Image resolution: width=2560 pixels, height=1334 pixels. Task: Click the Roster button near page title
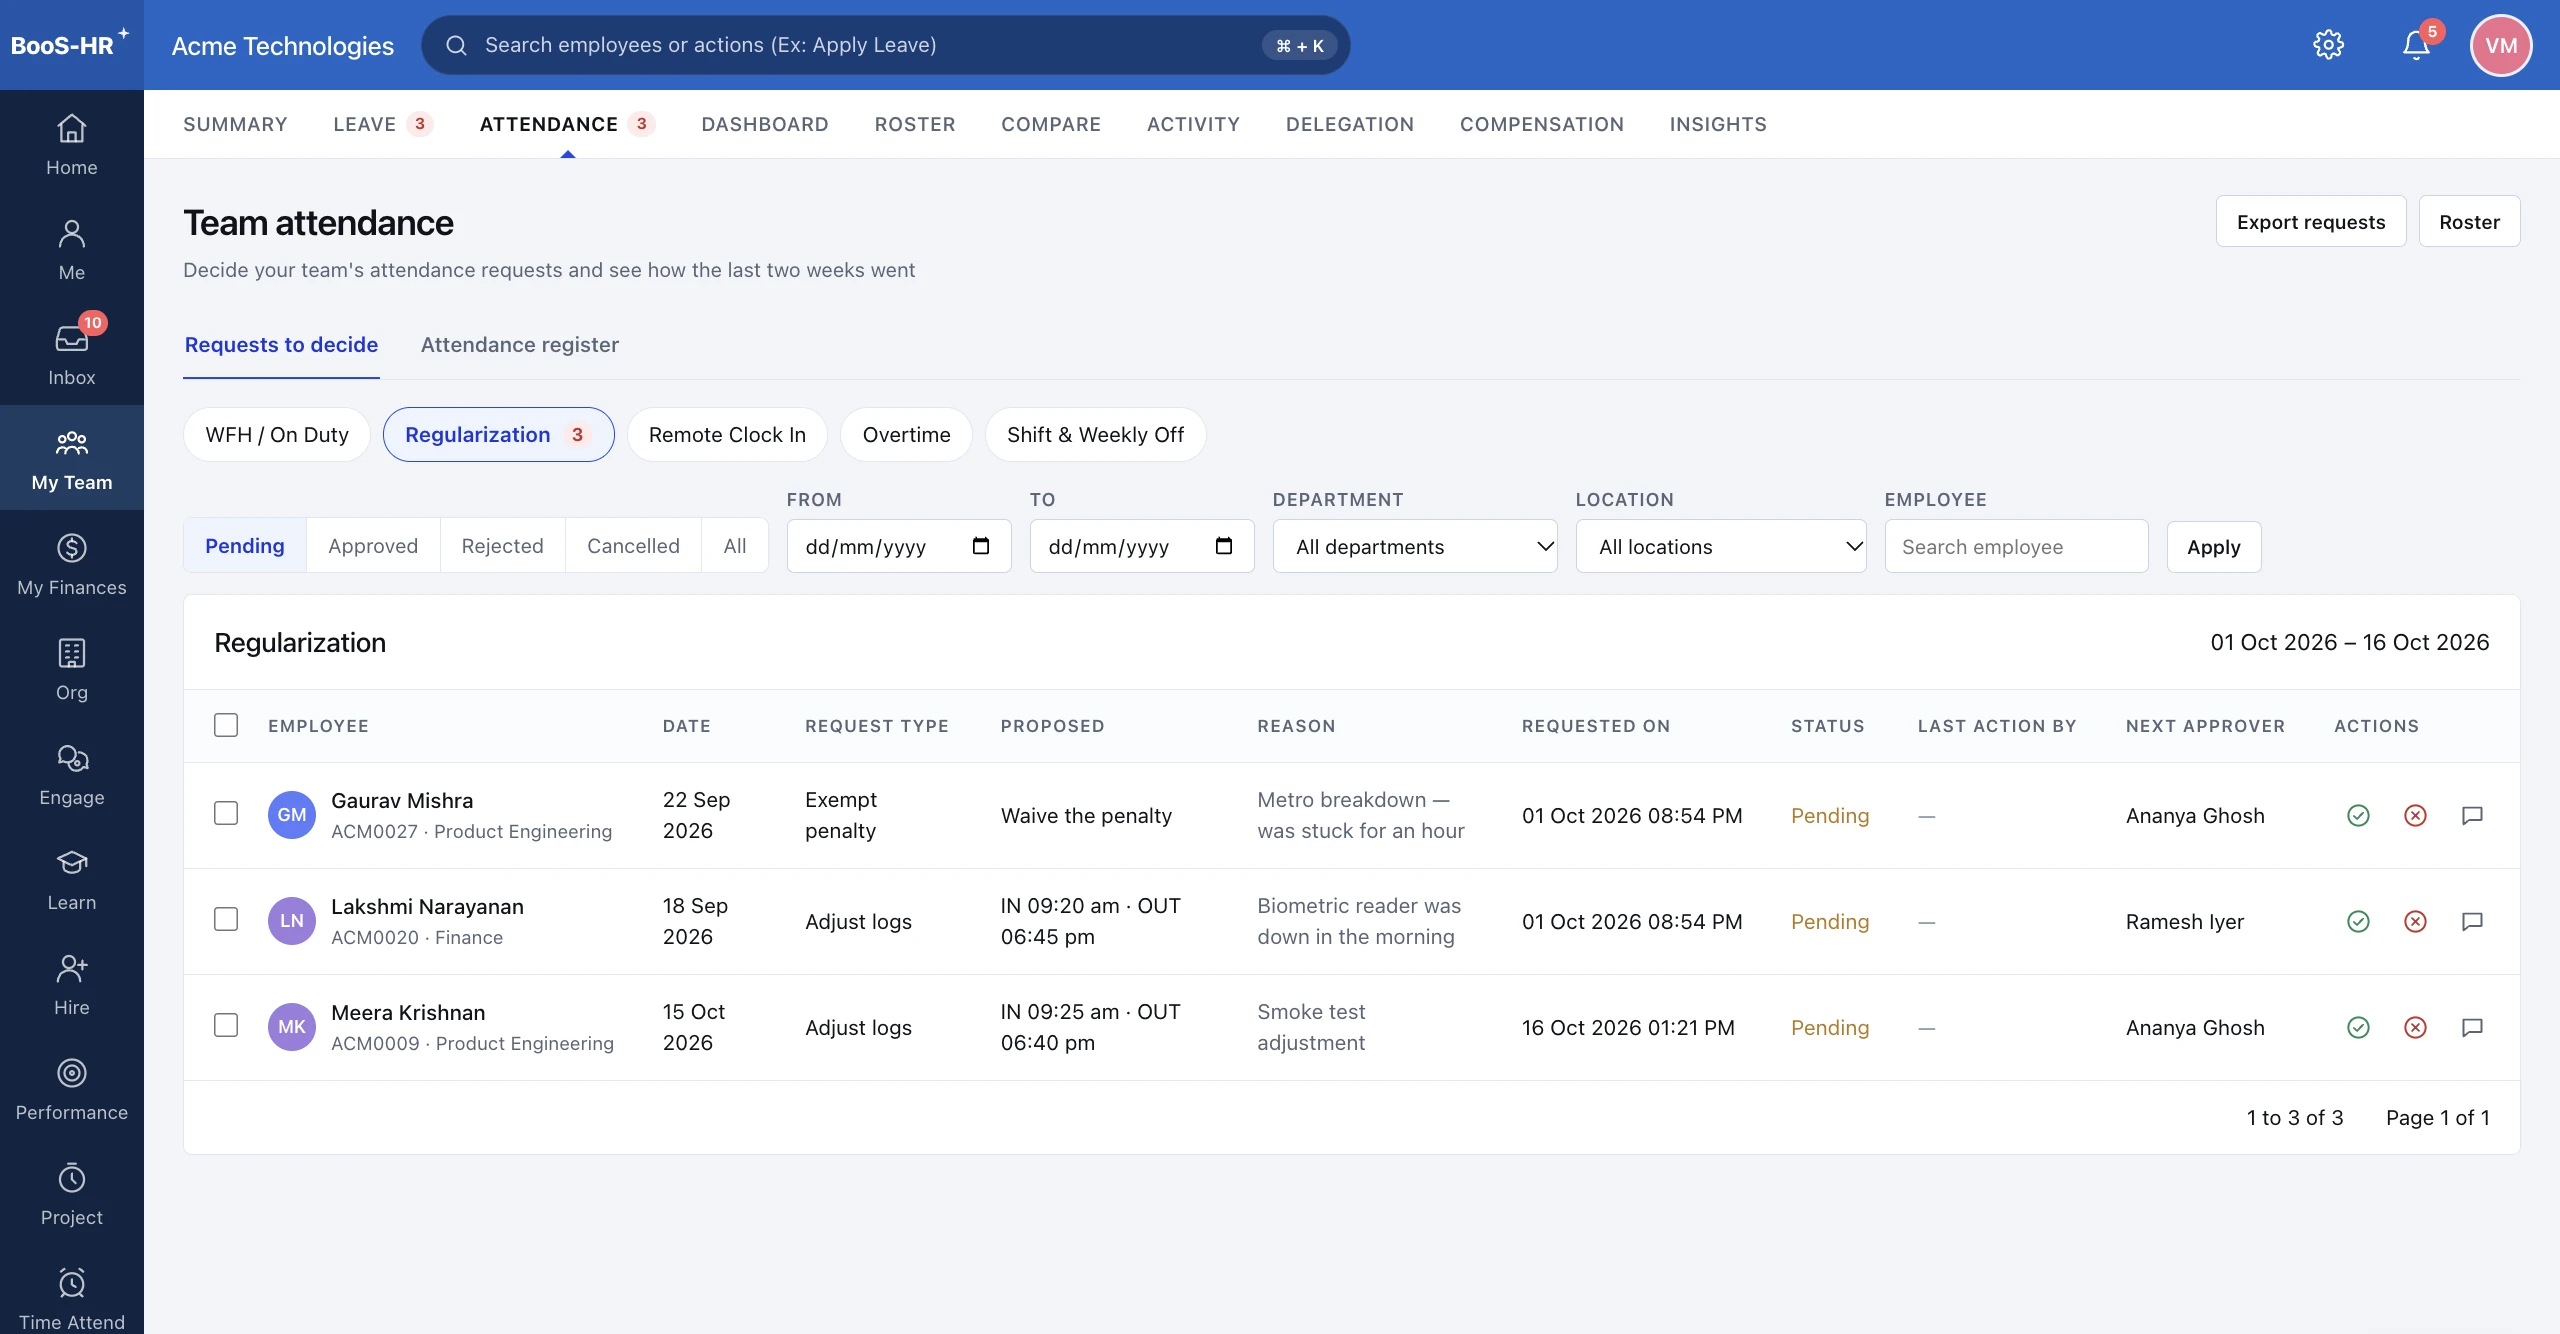(2469, 221)
